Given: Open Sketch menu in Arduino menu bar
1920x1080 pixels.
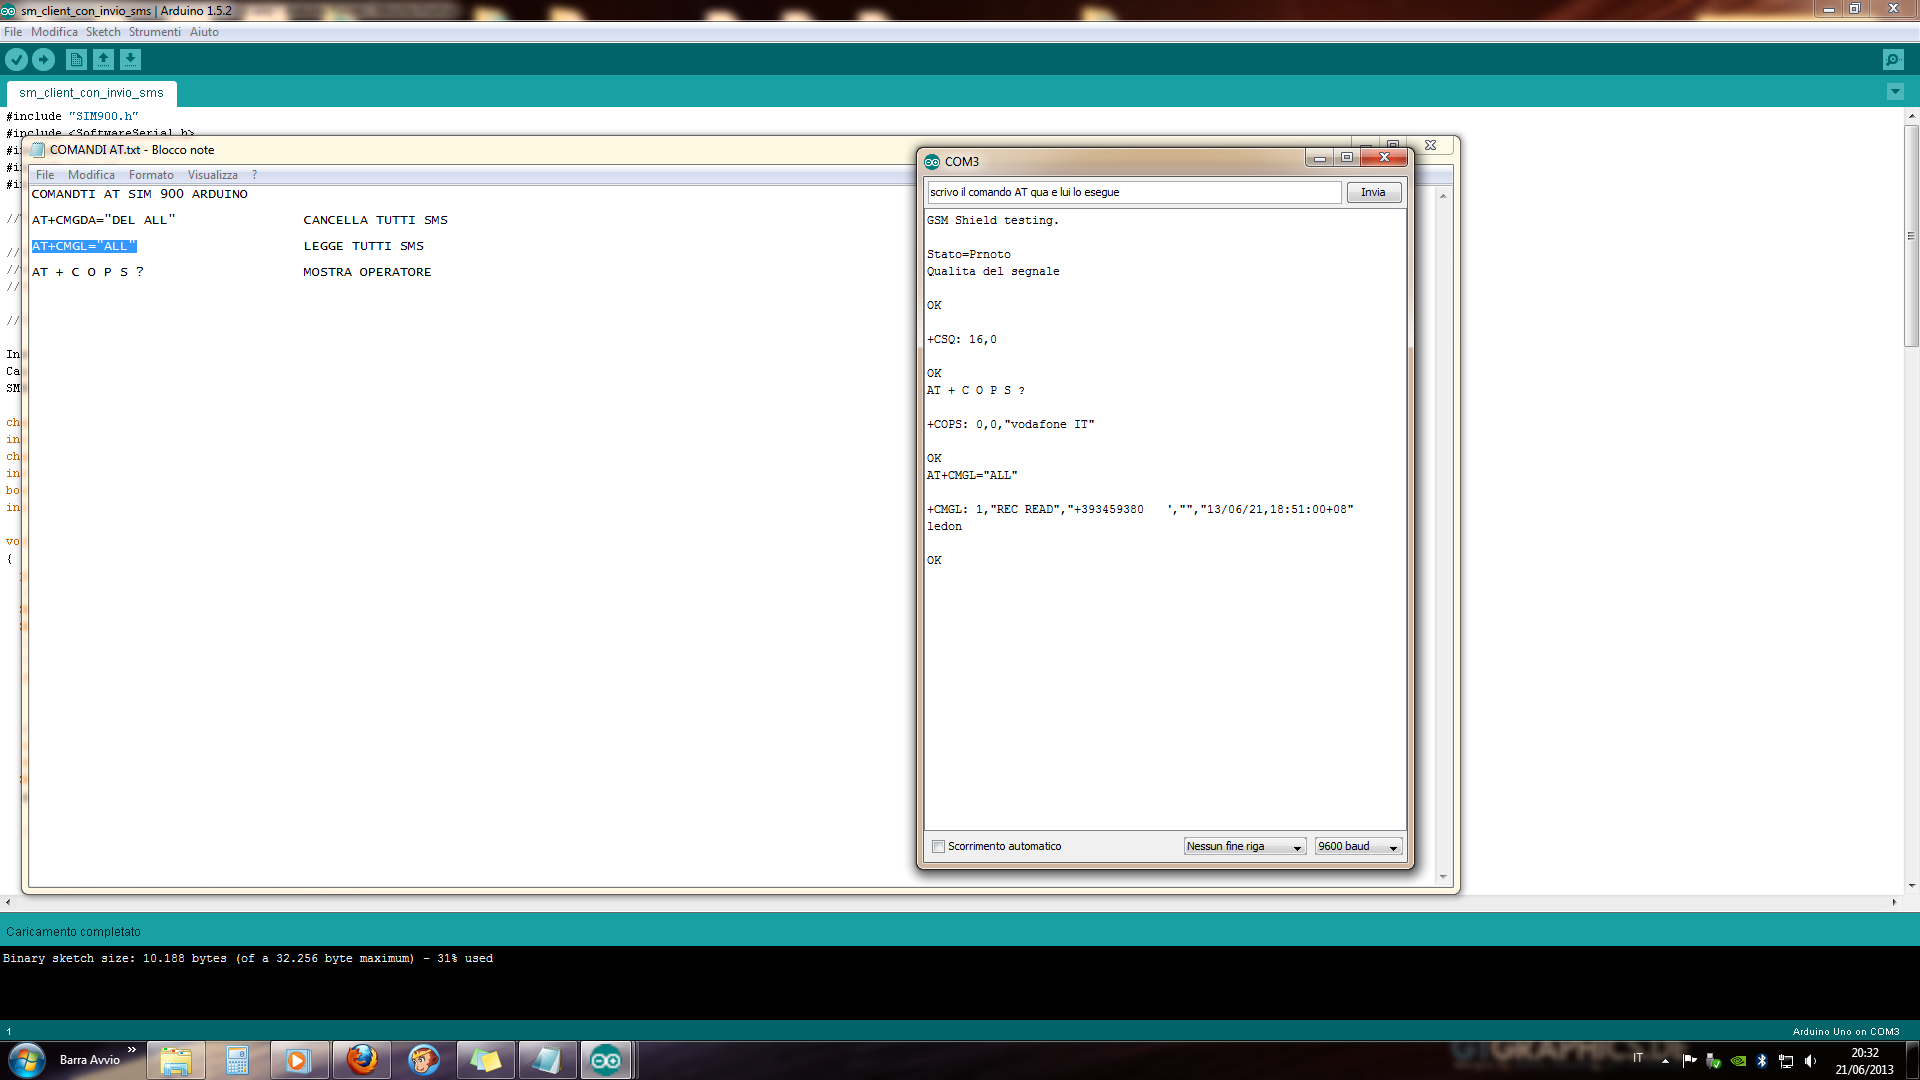Looking at the screenshot, I should click(102, 32).
